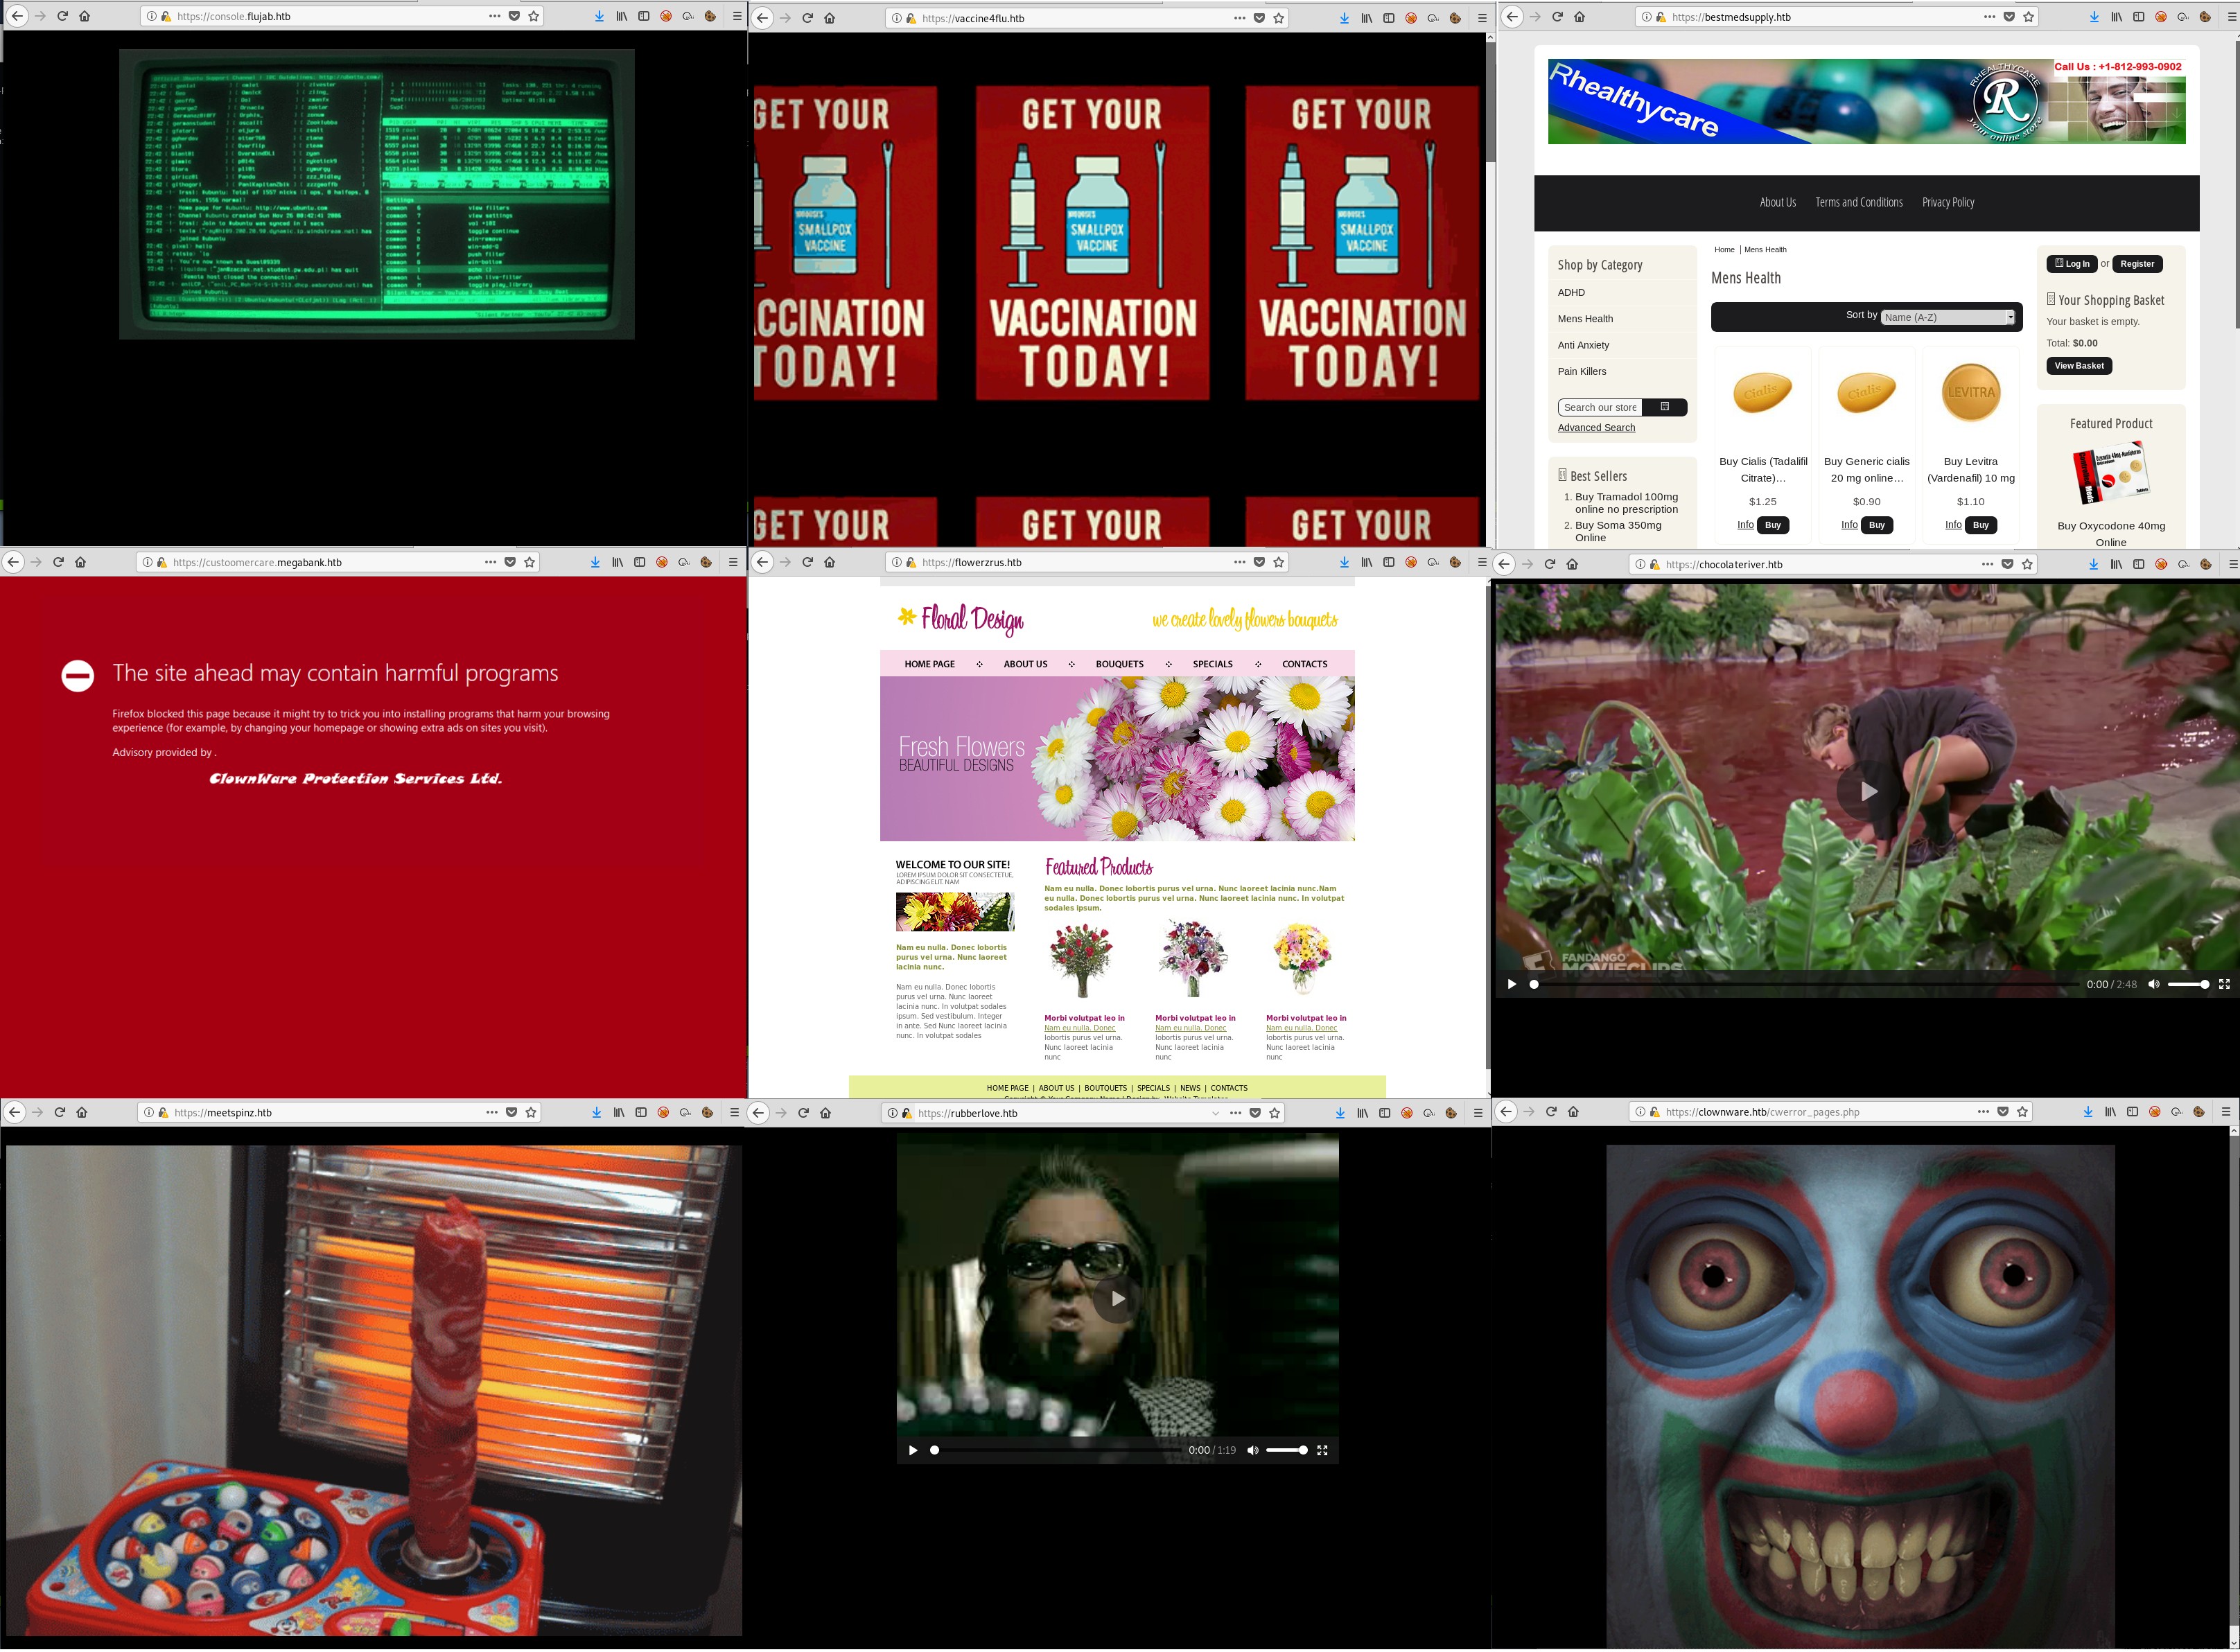Select the Anti Anxiety category
This screenshot has width=2240, height=1652.
(1583, 345)
